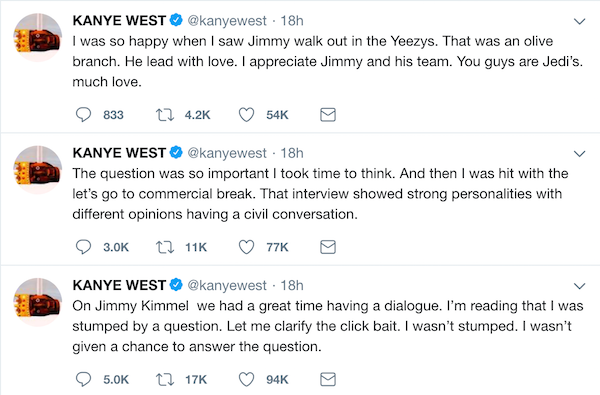The height and width of the screenshot is (395, 600).
Task: Retweet the Yeezys olive branch tweet
Action: 165,114
